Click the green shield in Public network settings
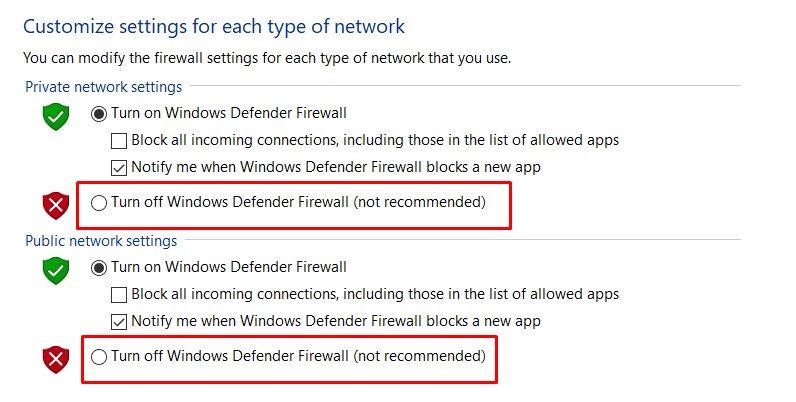 pyautogui.click(x=55, y=270)
